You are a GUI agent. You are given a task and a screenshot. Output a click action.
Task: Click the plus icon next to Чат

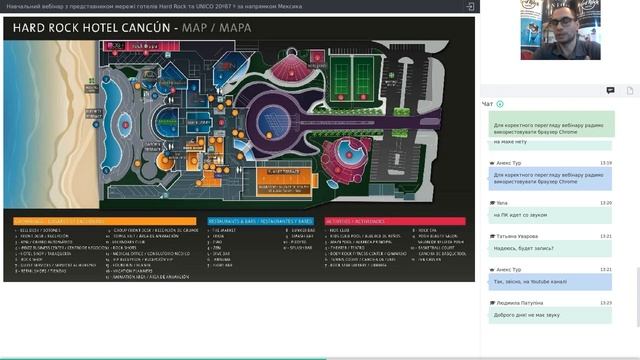point(500,104)
